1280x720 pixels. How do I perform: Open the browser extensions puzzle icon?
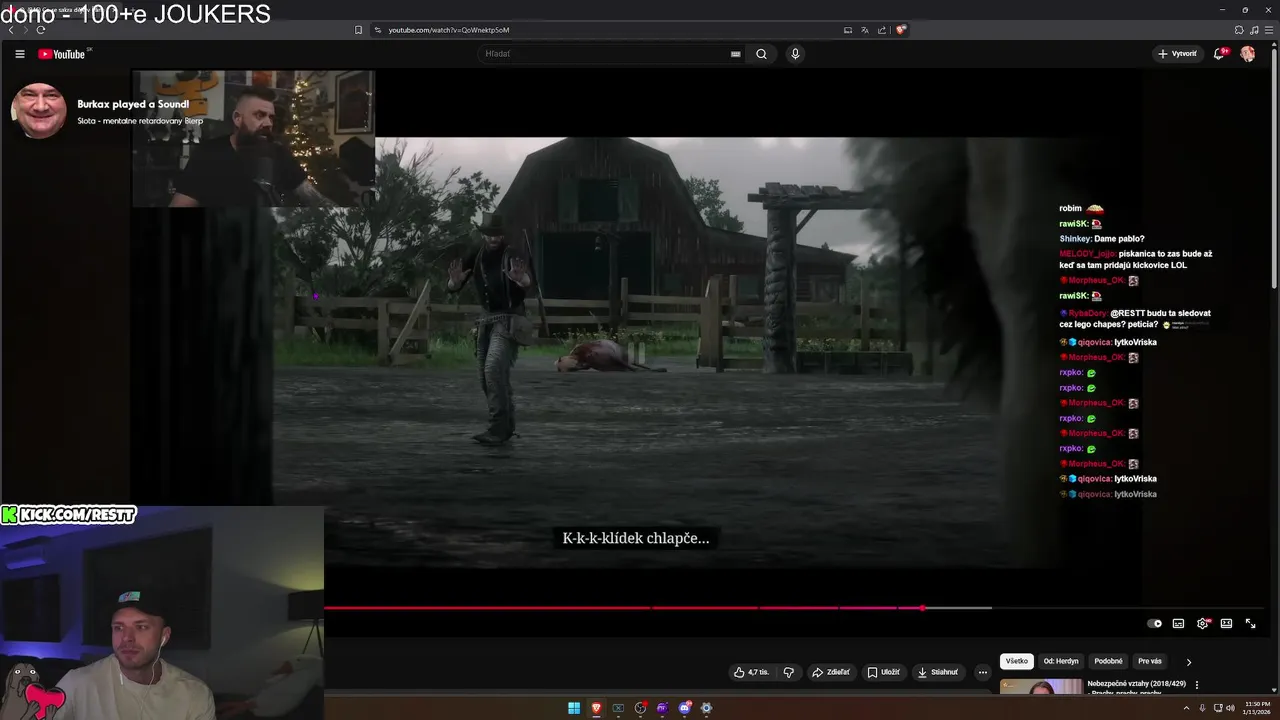click(1239, 30)
